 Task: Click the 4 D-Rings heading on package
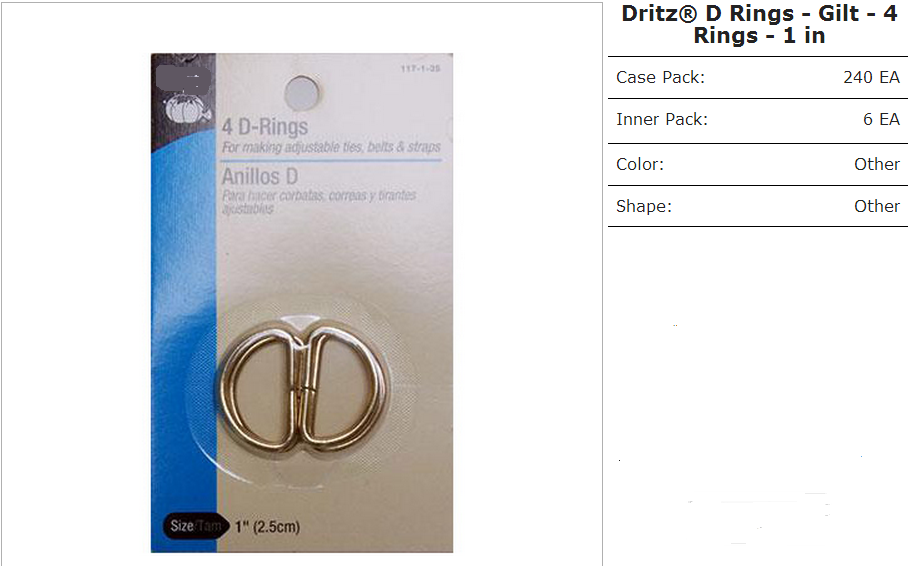point(265,126)
